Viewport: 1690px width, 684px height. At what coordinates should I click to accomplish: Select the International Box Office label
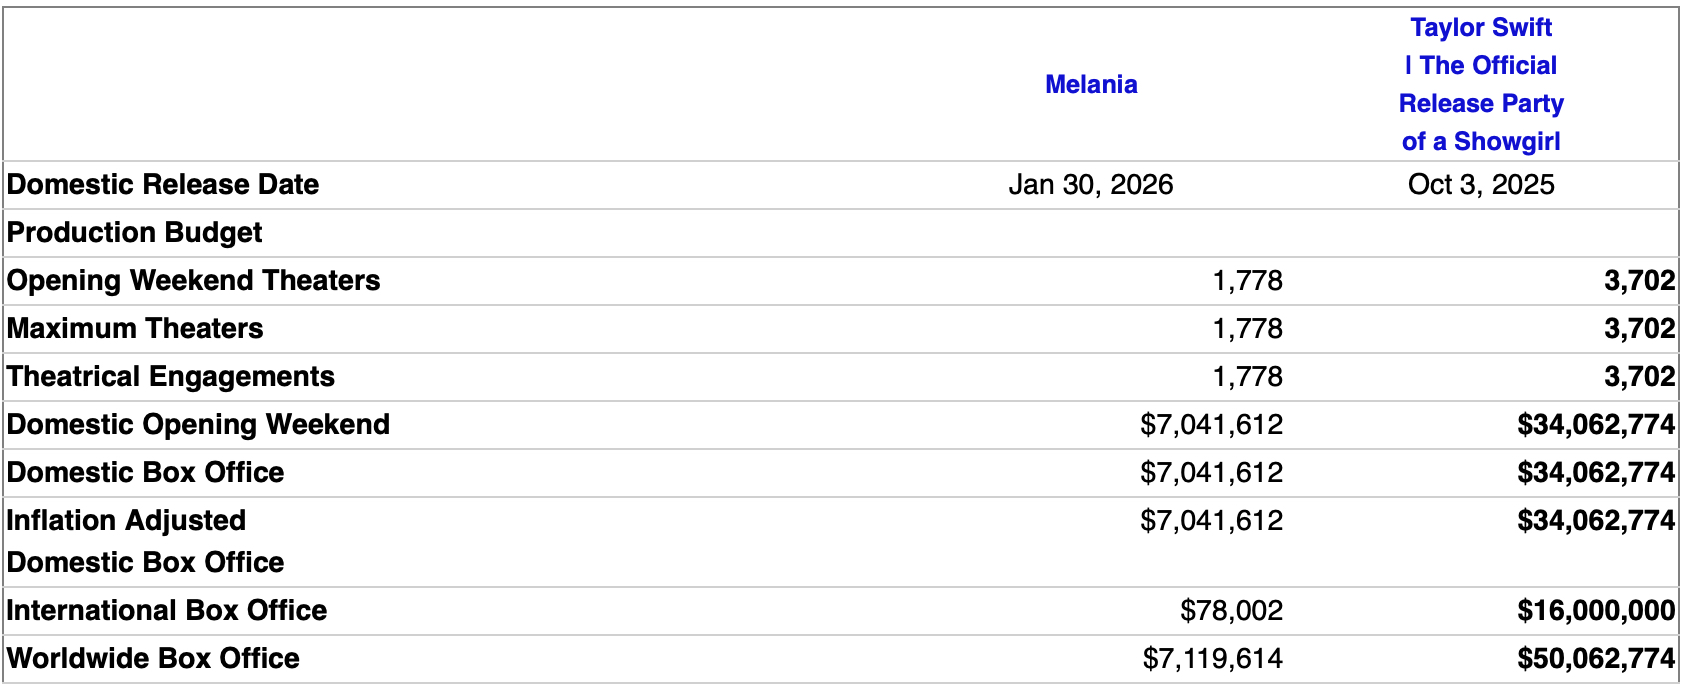pyautogui.click(x=167, y=611)
